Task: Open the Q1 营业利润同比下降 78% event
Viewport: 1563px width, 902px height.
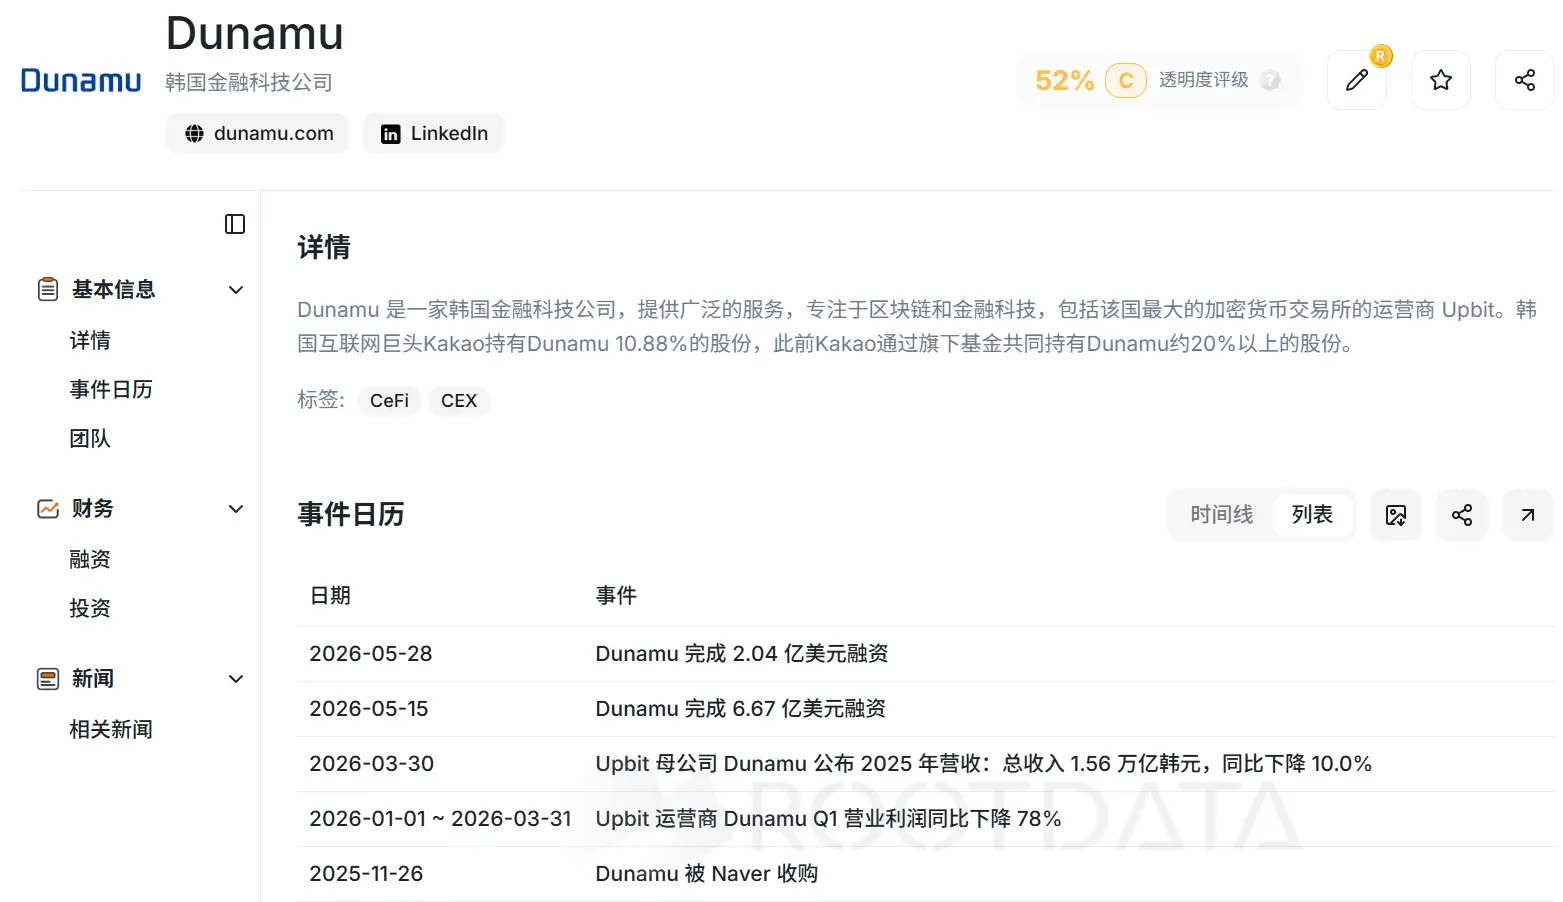Action: (829, 819)
